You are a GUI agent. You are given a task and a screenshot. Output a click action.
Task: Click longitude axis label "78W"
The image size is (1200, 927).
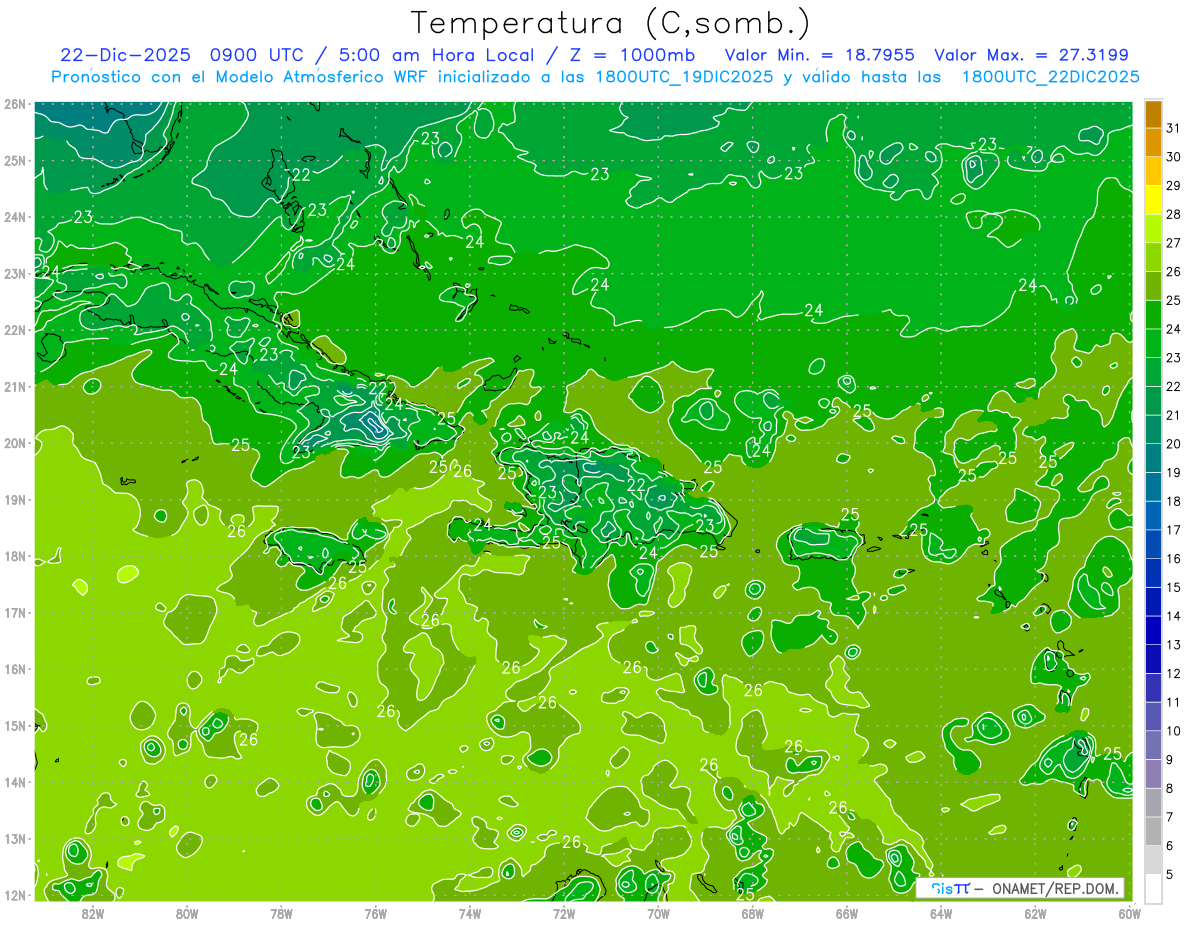(x=281, y=913)
